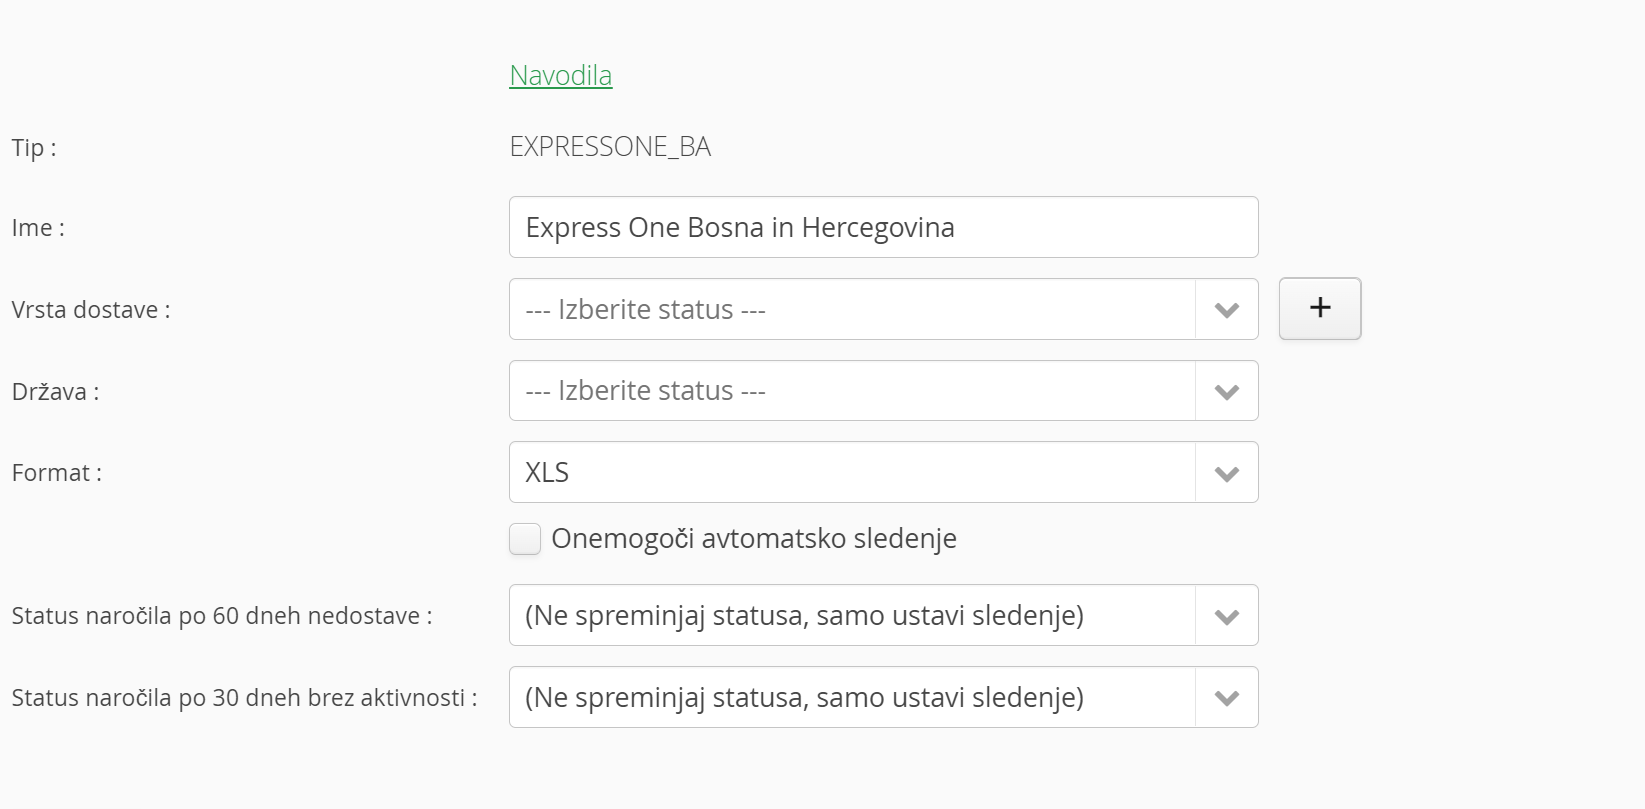Screen dimensions: 1645x809
Task: Click chevron of 30 dneh brez aktivnosti select
Action: tap(1226, 698)
